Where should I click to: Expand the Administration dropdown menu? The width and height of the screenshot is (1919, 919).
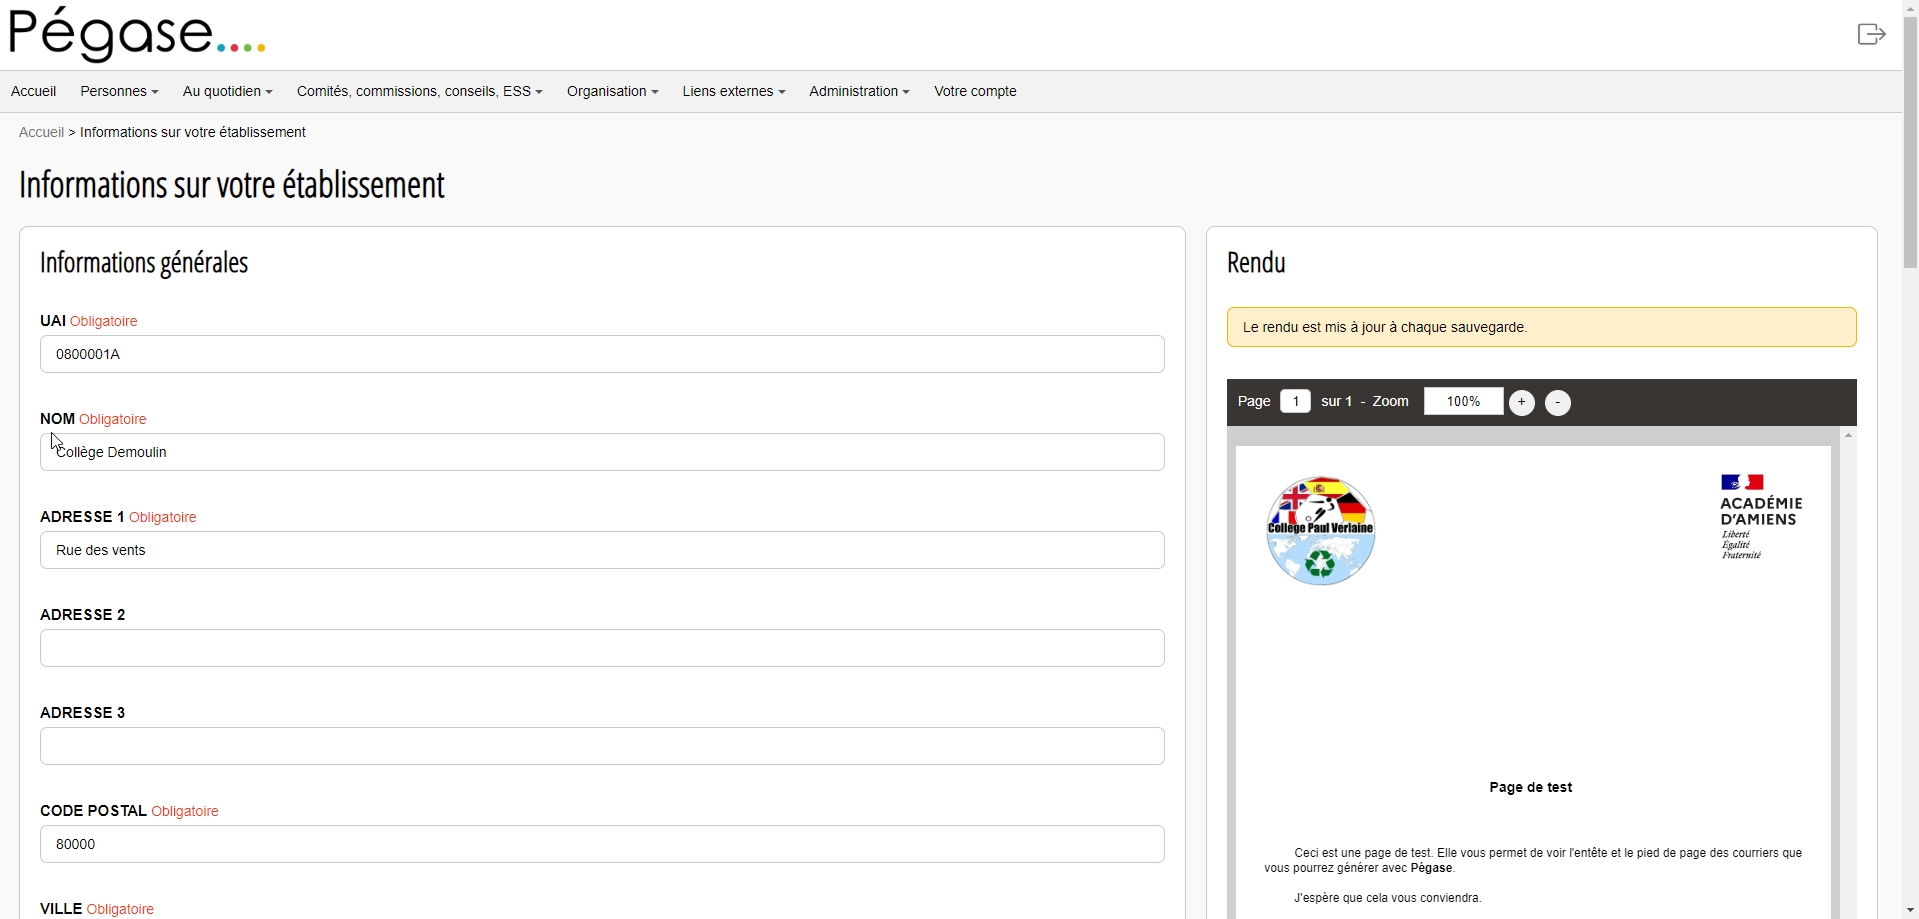[x=859, y=91]
